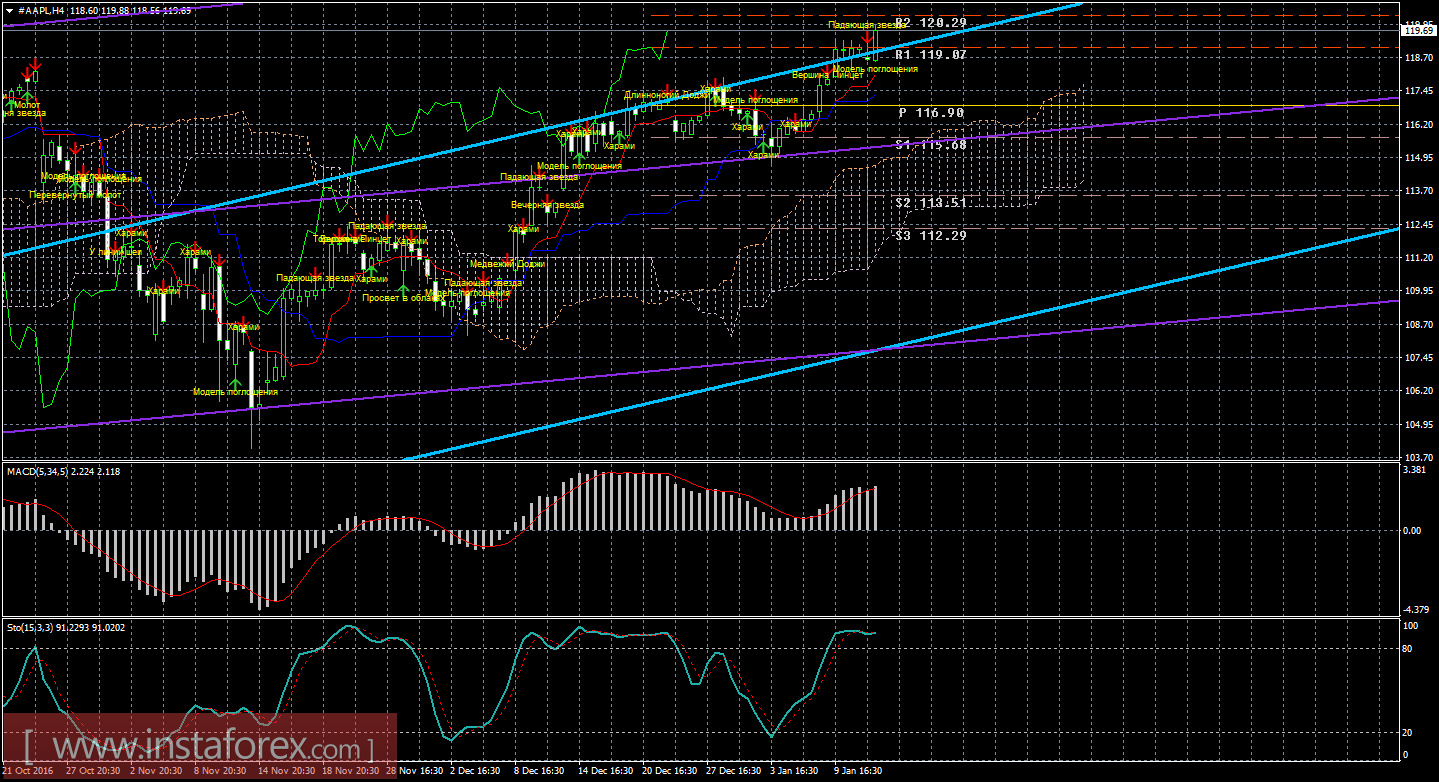
Task: Click the 27 Dec 16:30 time label
Action: [x=734, y=772]
